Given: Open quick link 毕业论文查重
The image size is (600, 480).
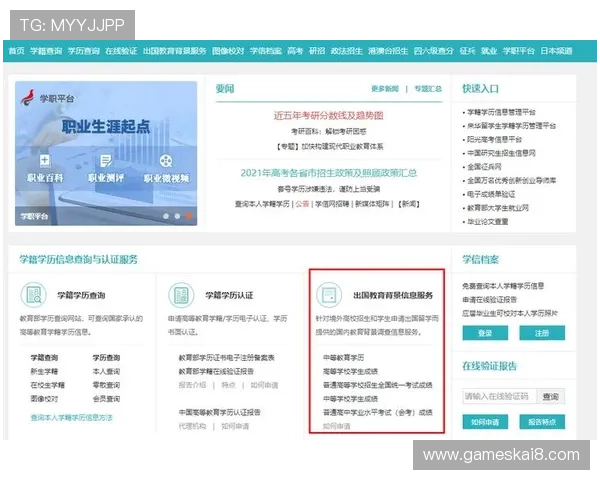Looking at the screenshot, I should point(488,222).
